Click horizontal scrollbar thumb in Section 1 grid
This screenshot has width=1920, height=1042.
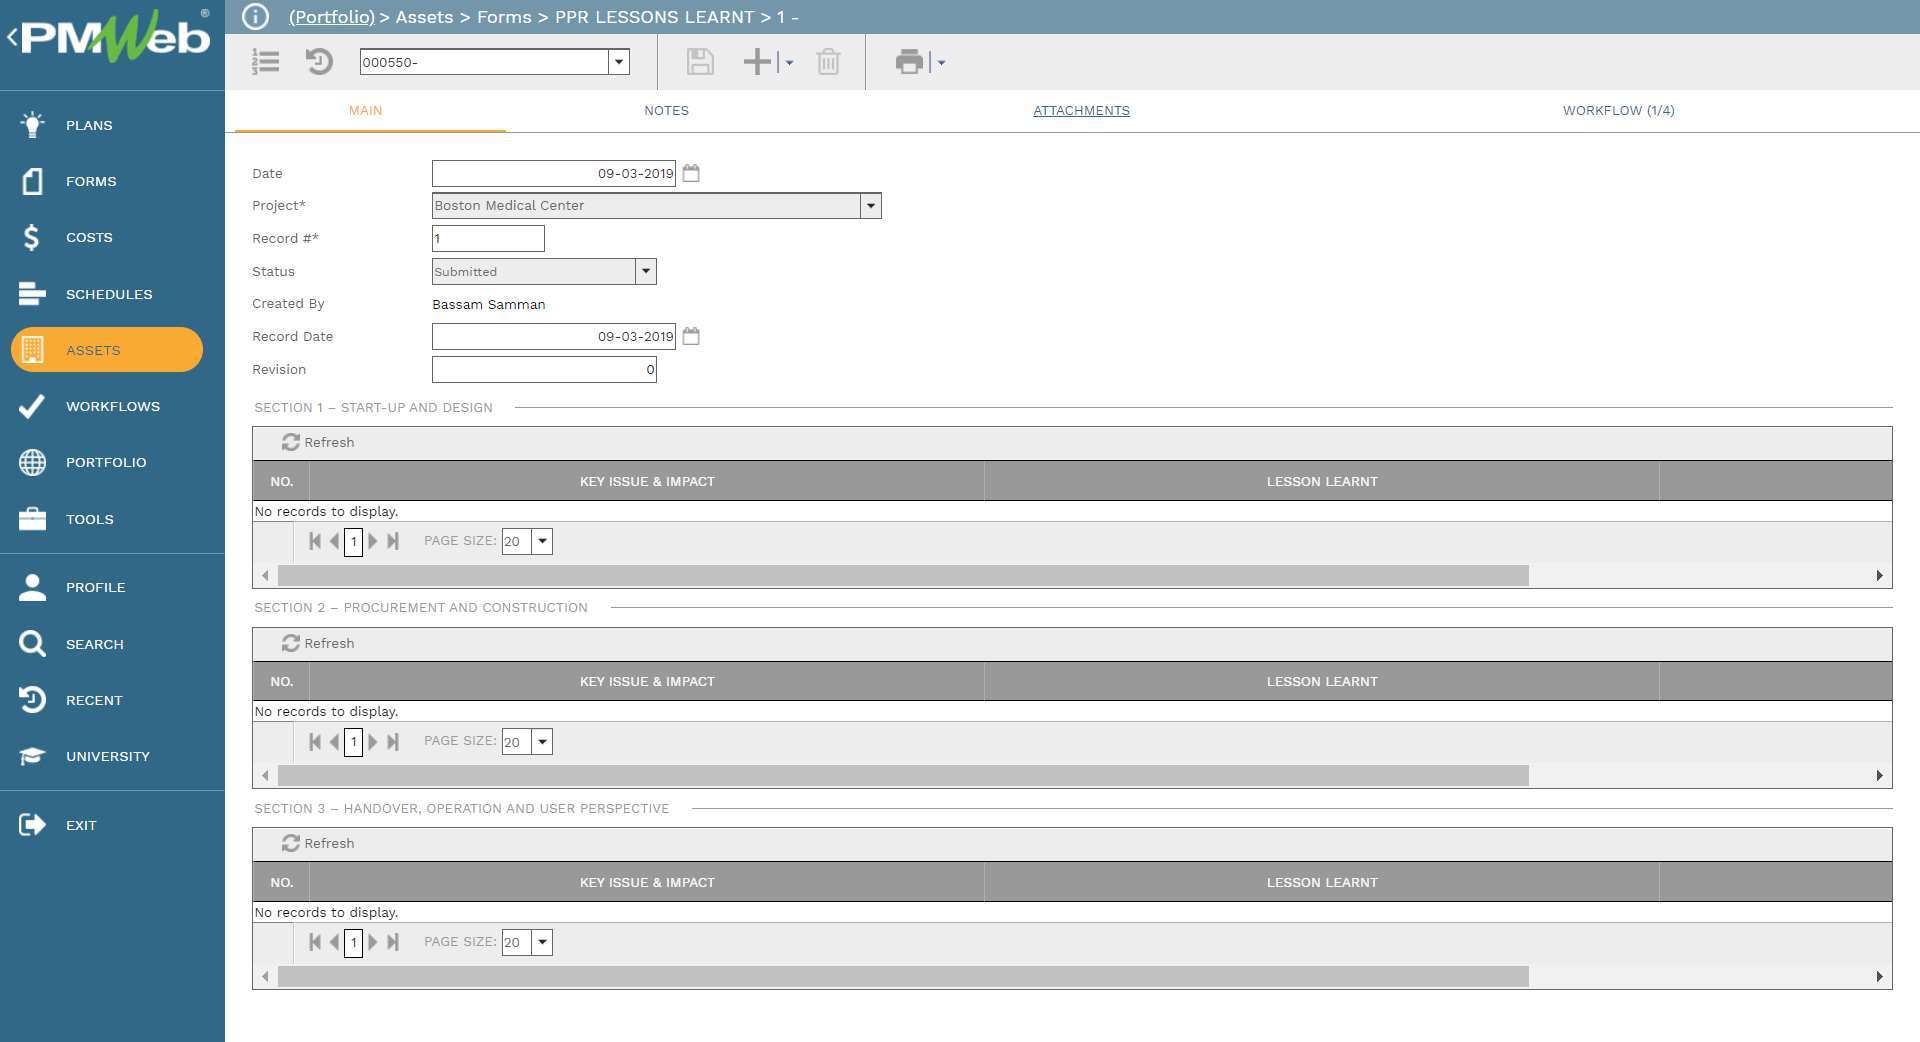click(903, 576)
